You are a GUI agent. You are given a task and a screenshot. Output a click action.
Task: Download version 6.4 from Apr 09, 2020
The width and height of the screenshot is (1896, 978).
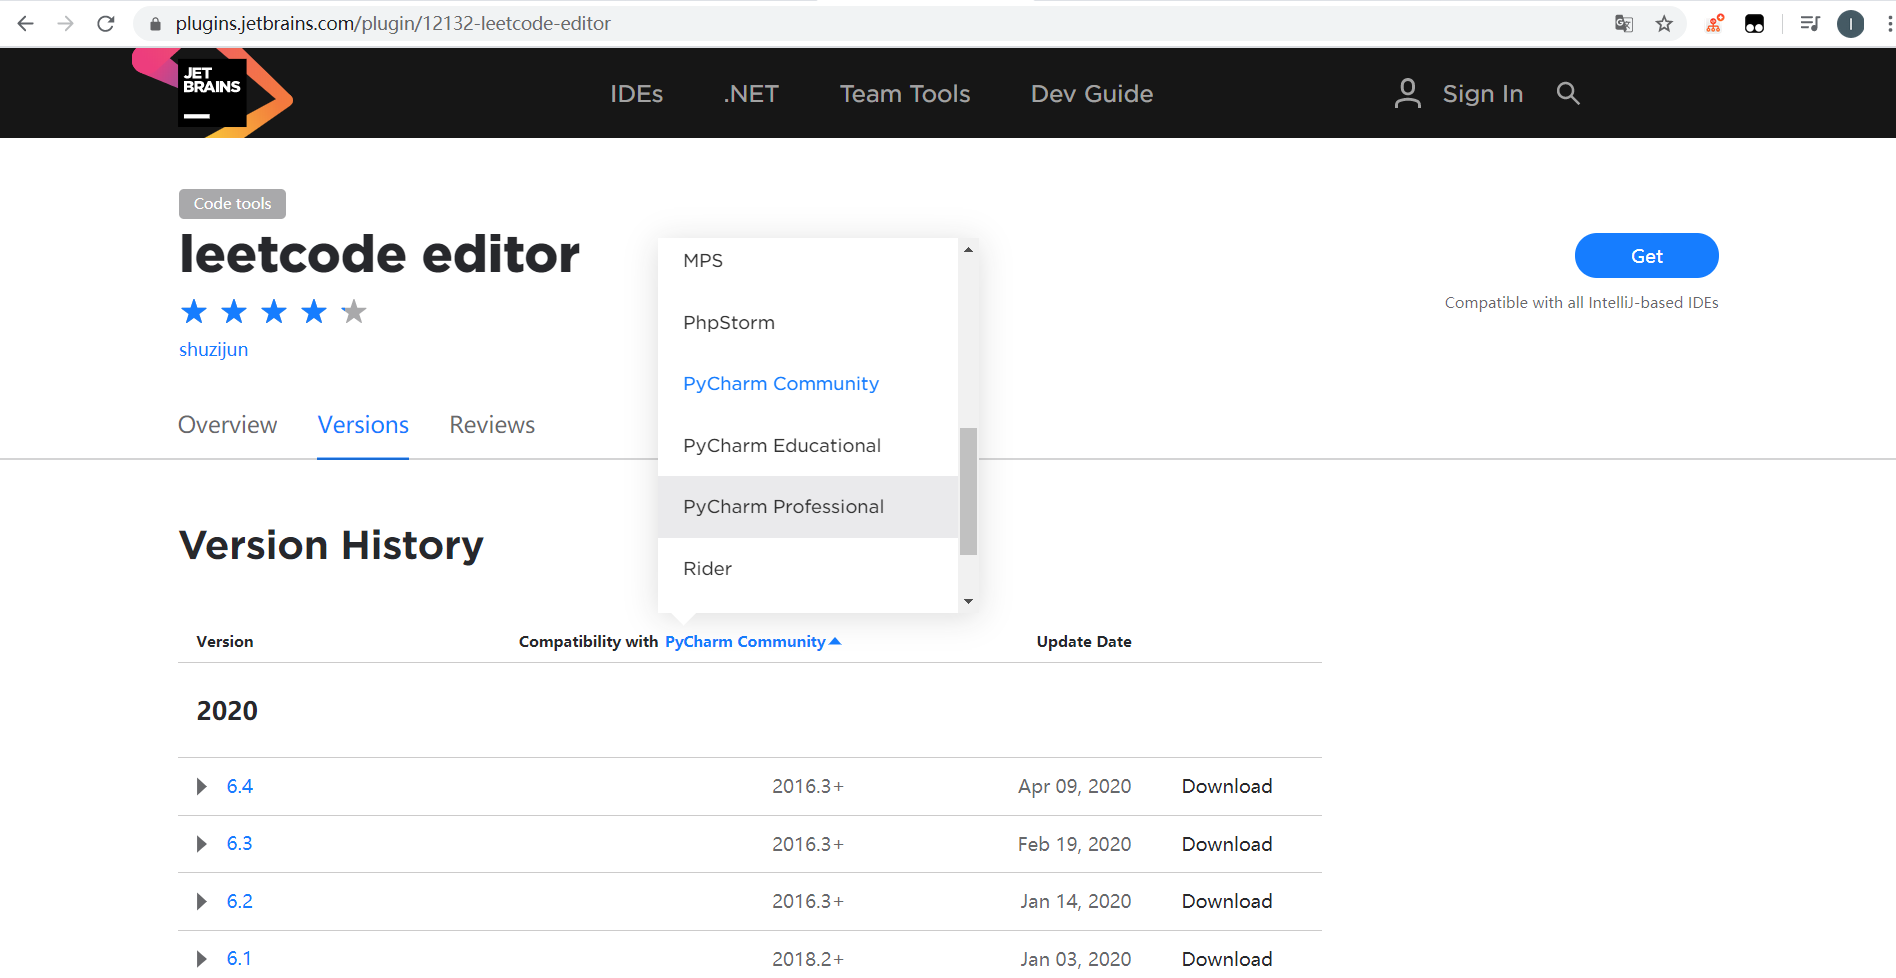pyautogui.click(x=1227, y=787)
